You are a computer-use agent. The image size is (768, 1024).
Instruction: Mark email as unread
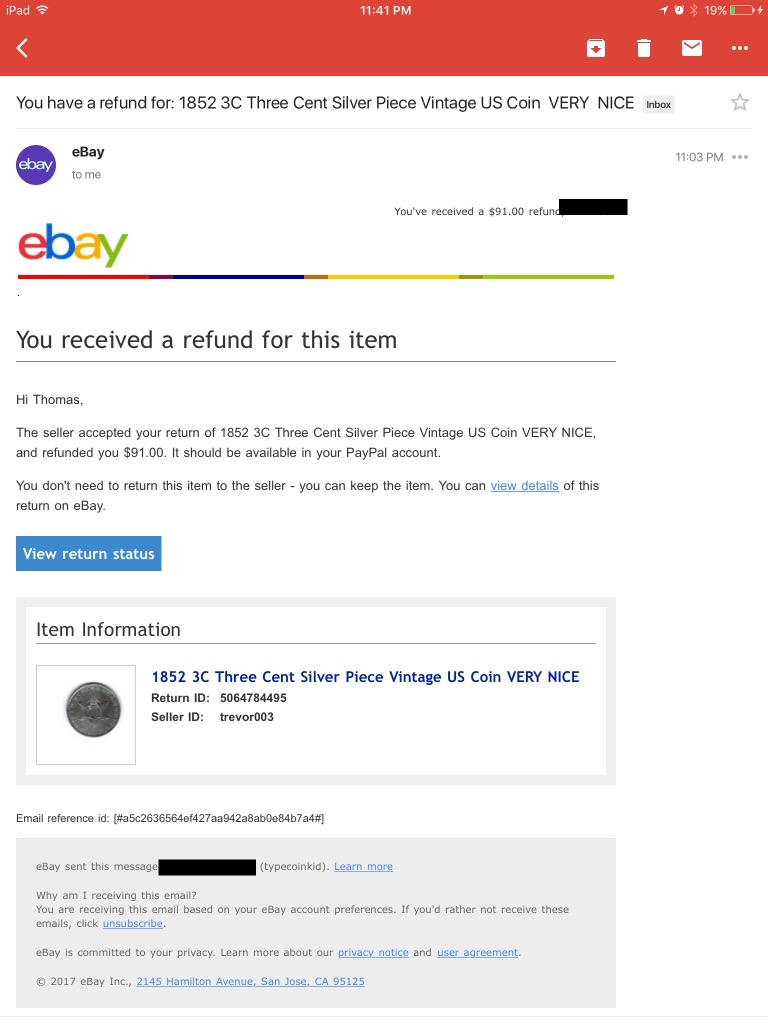[692, 48]
